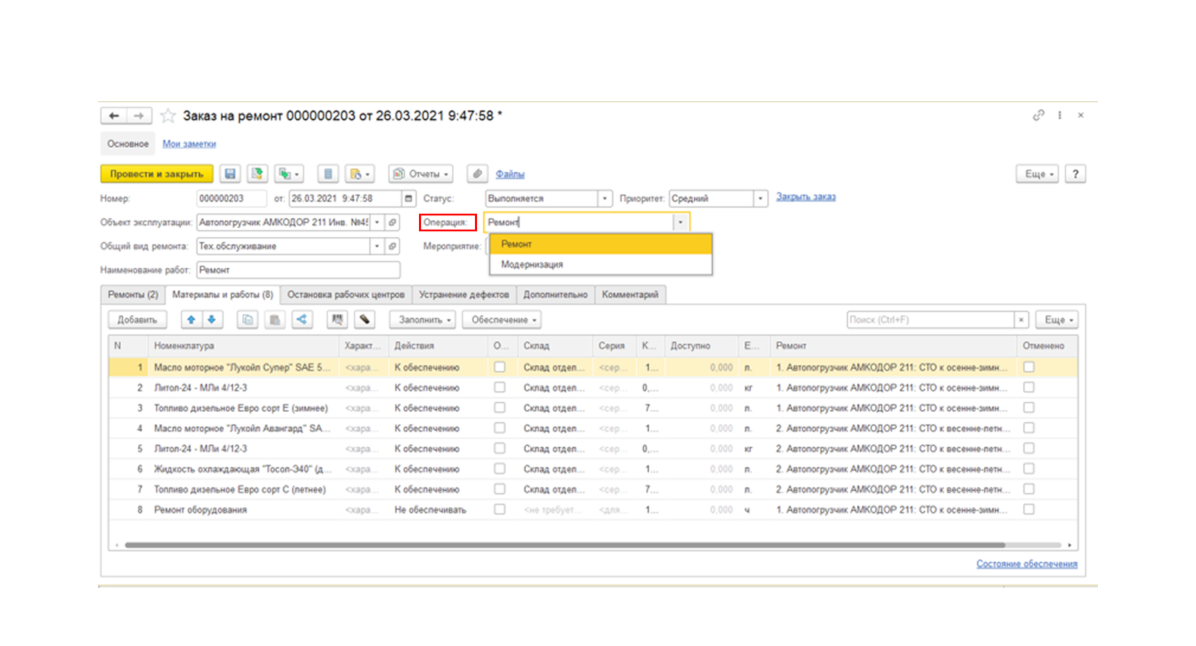This screenshot has height=646, width=1196.
Task: Click the Поиск (Ctrl+F) search field
Action: coord(931,320)
